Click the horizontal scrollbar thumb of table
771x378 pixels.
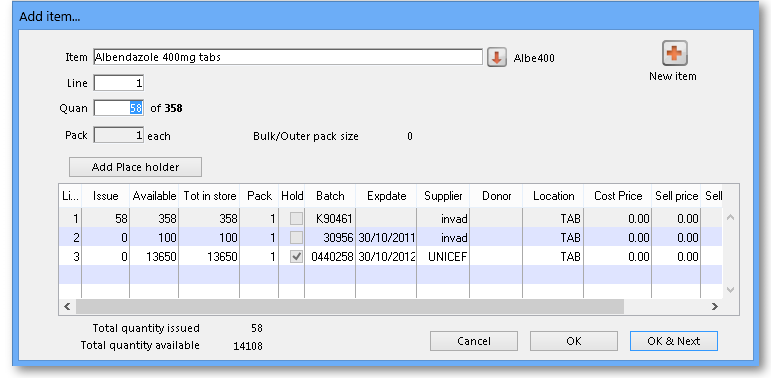pyautogui.click(x=350, y=306)
